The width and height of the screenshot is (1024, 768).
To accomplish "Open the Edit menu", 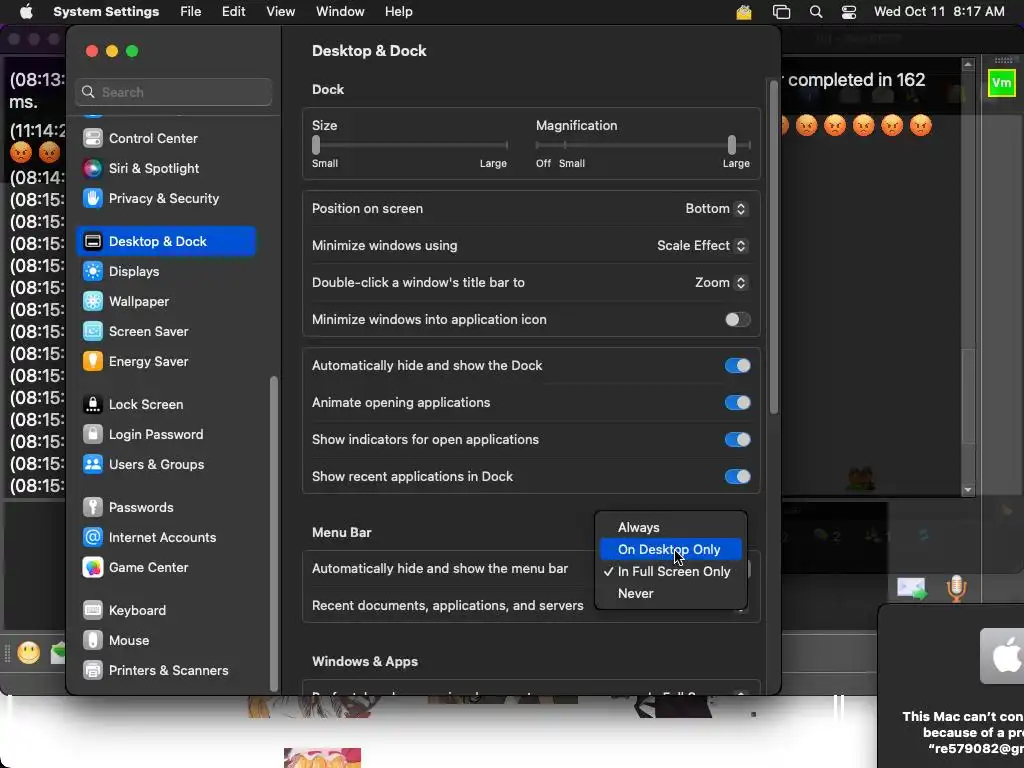I will [233, 12].
